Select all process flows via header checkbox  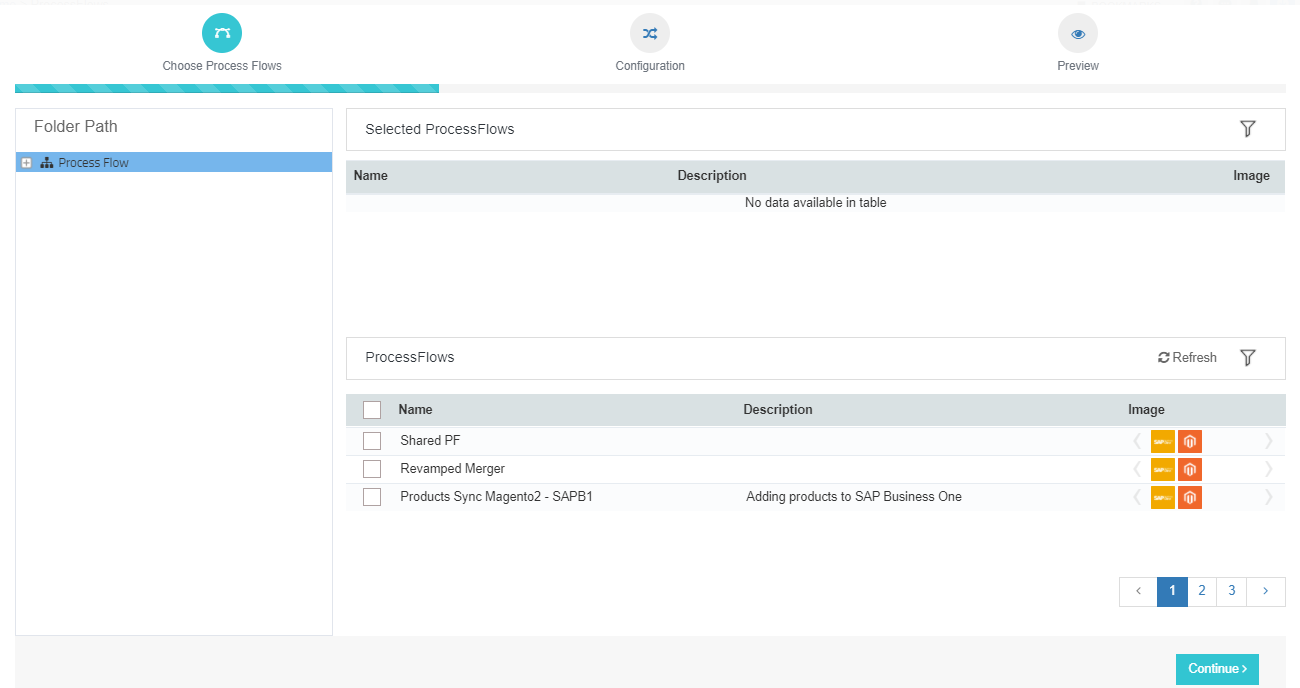[372, 409]
